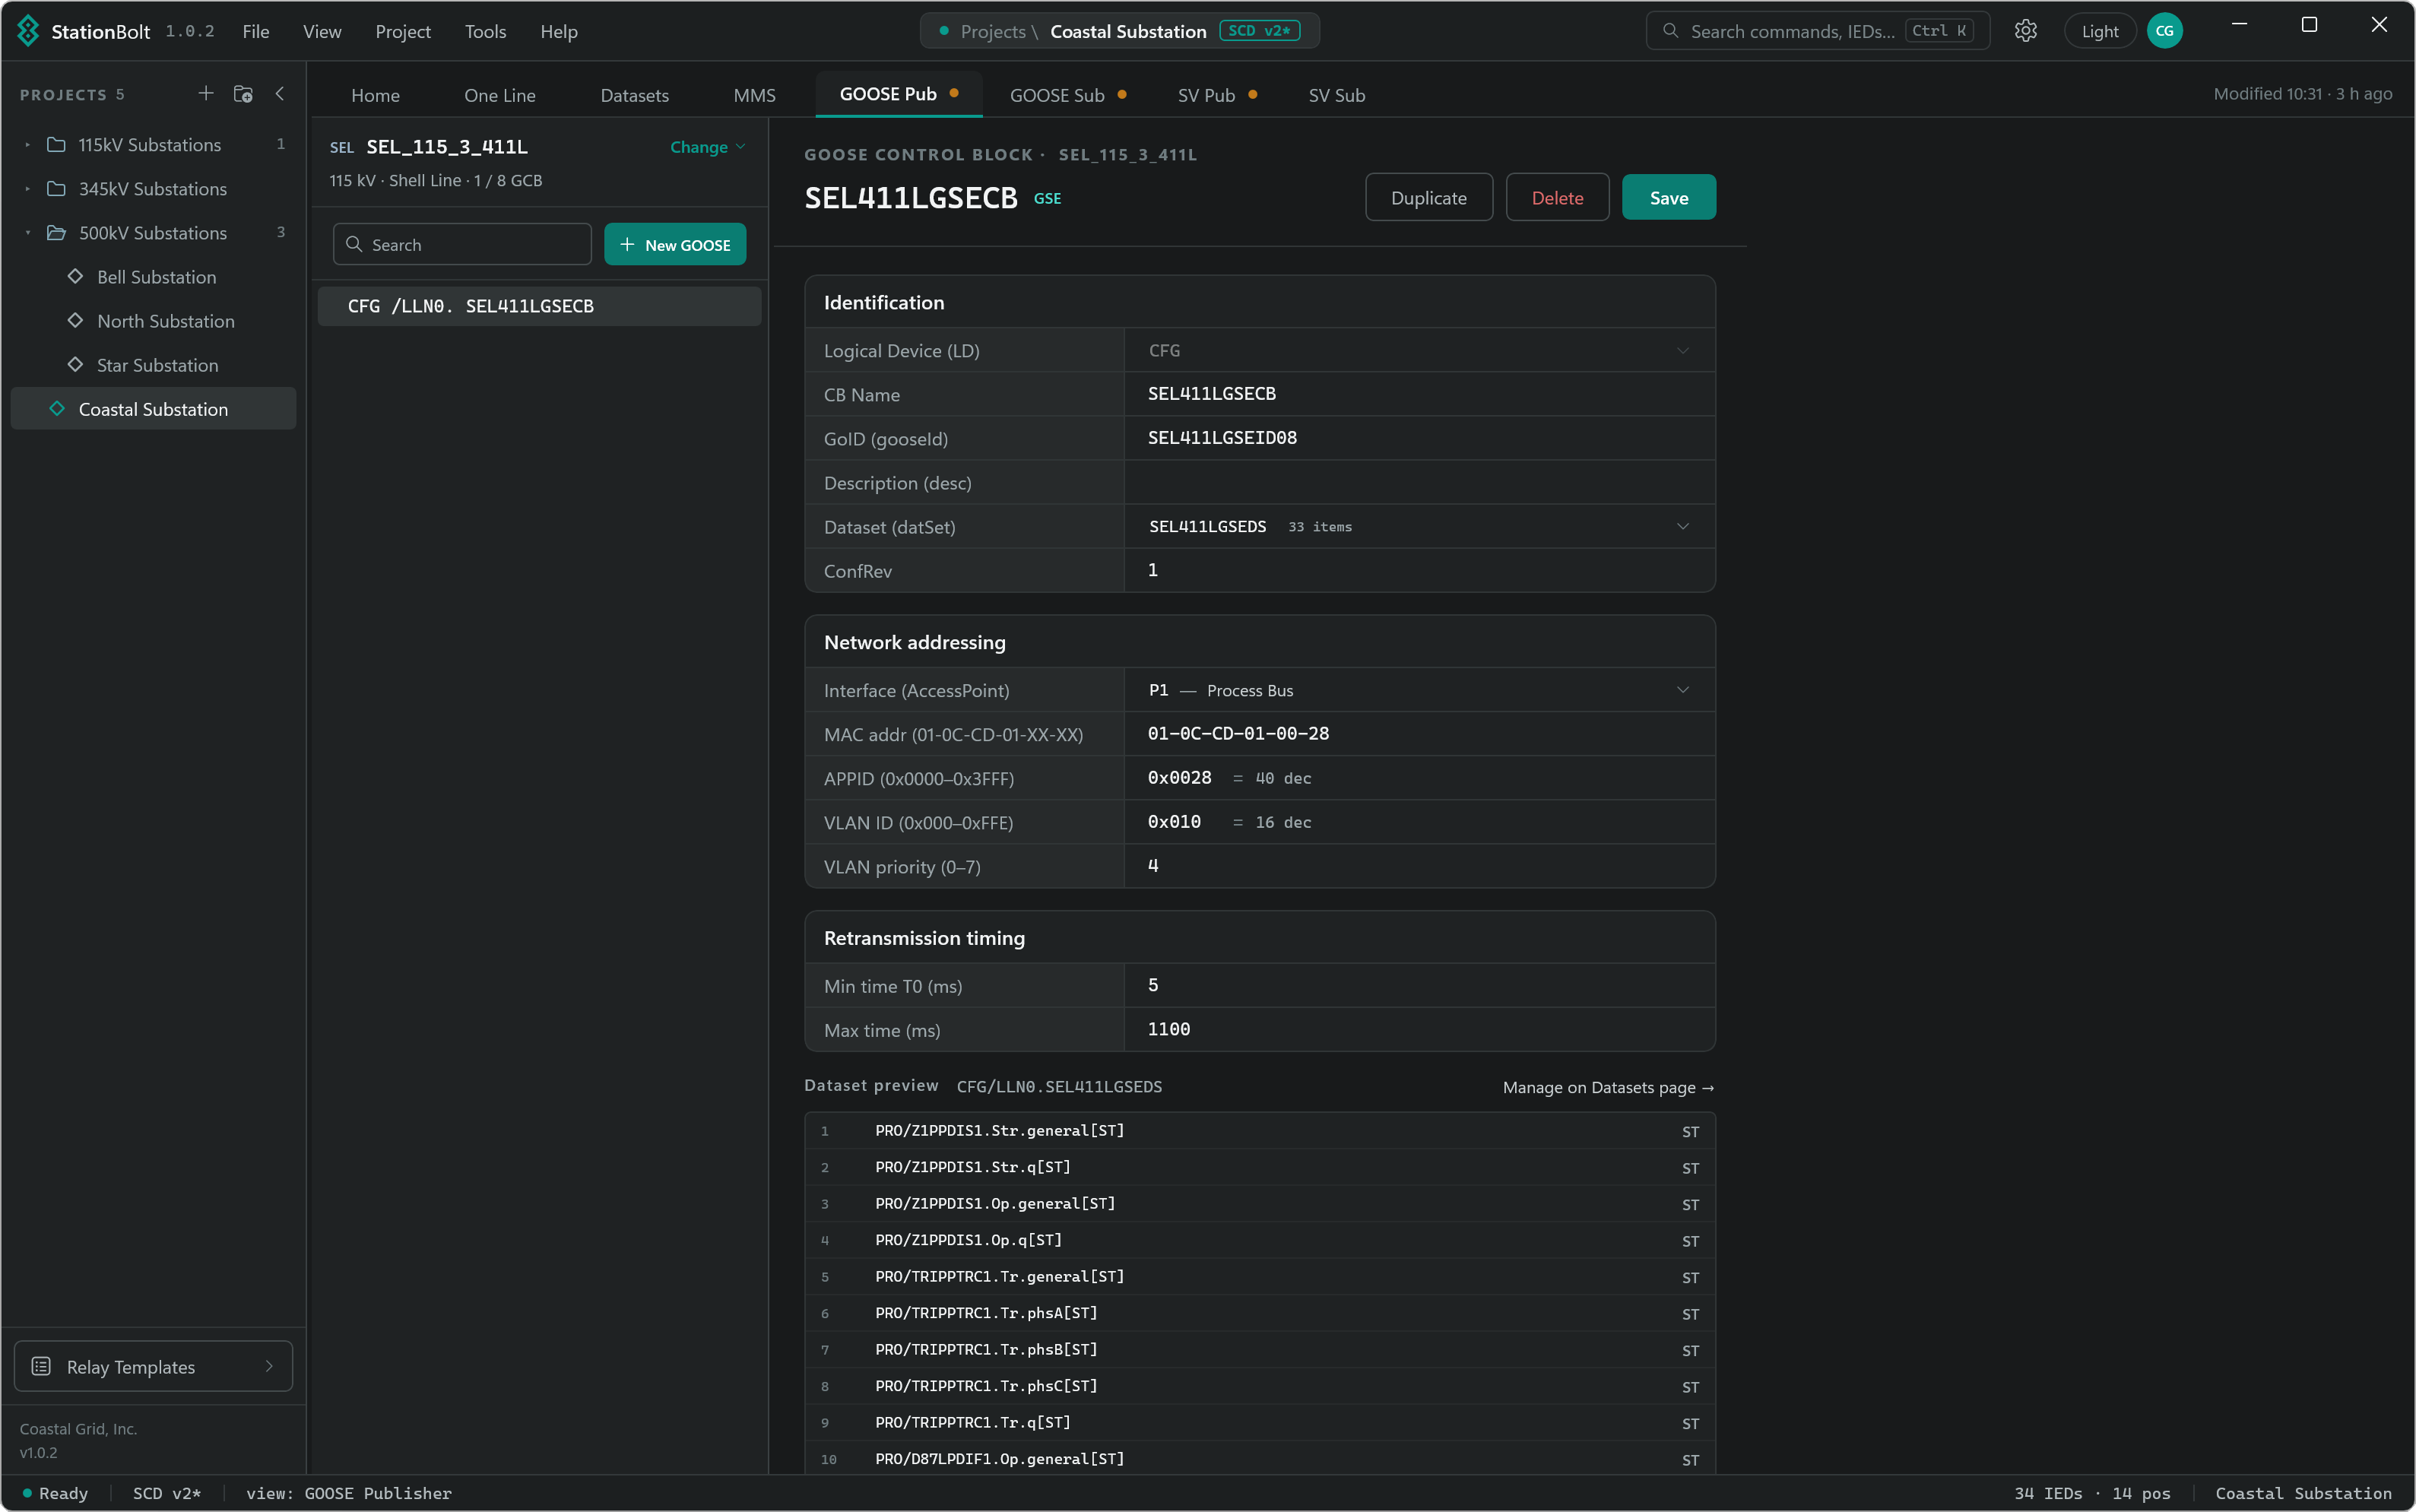This screenshot has height=1512, width=2416.
Task: Click the new folder icon in Projects
Action: tap(243, 93)
